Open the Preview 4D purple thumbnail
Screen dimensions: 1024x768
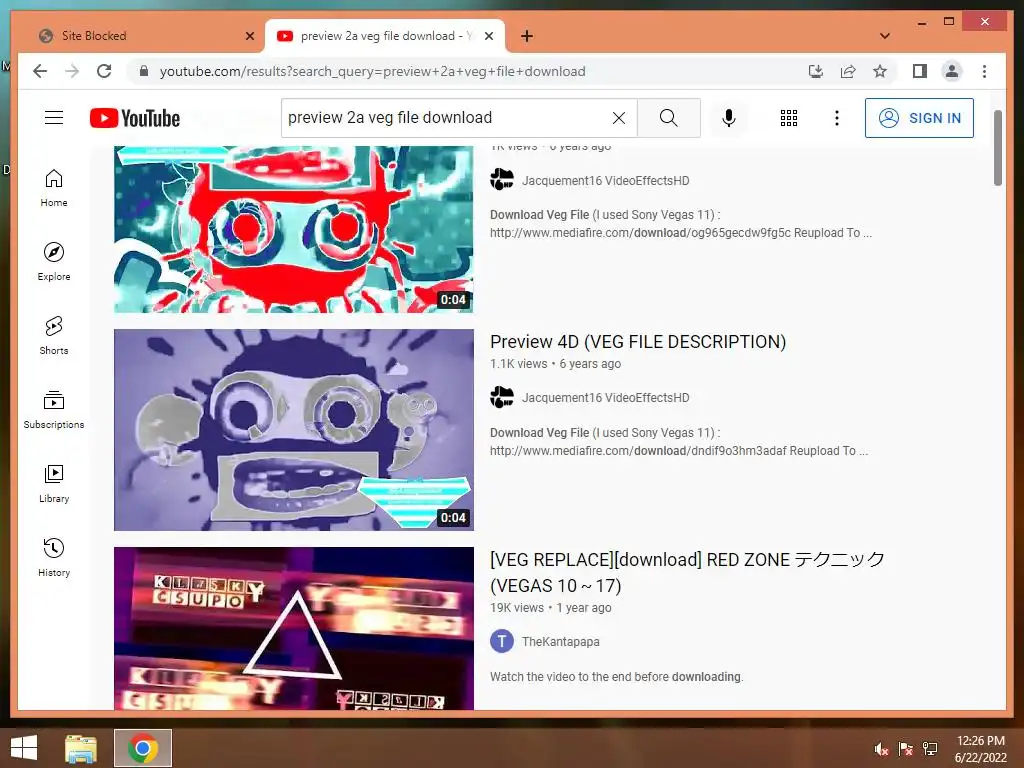(x=293, y=430)
